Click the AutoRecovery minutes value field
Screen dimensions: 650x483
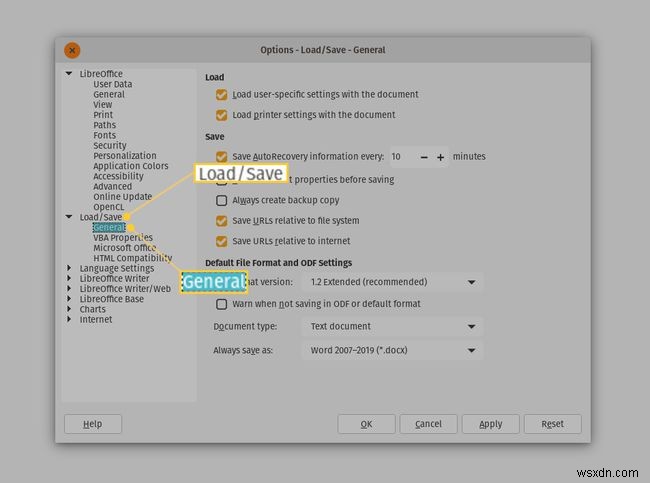coord(402,157)
